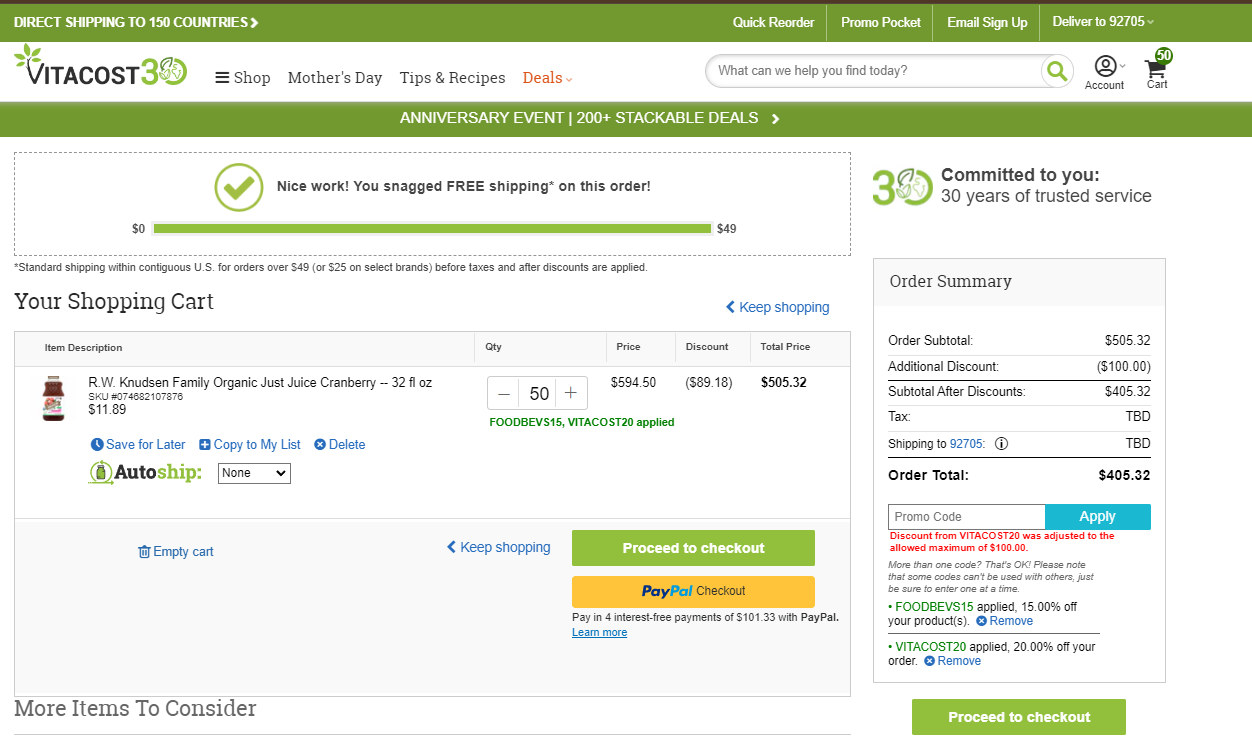This screenshot has width=1252, height=737.
Task: Remove the VITACOST20 promo code
Action: (x=952, y=661)
